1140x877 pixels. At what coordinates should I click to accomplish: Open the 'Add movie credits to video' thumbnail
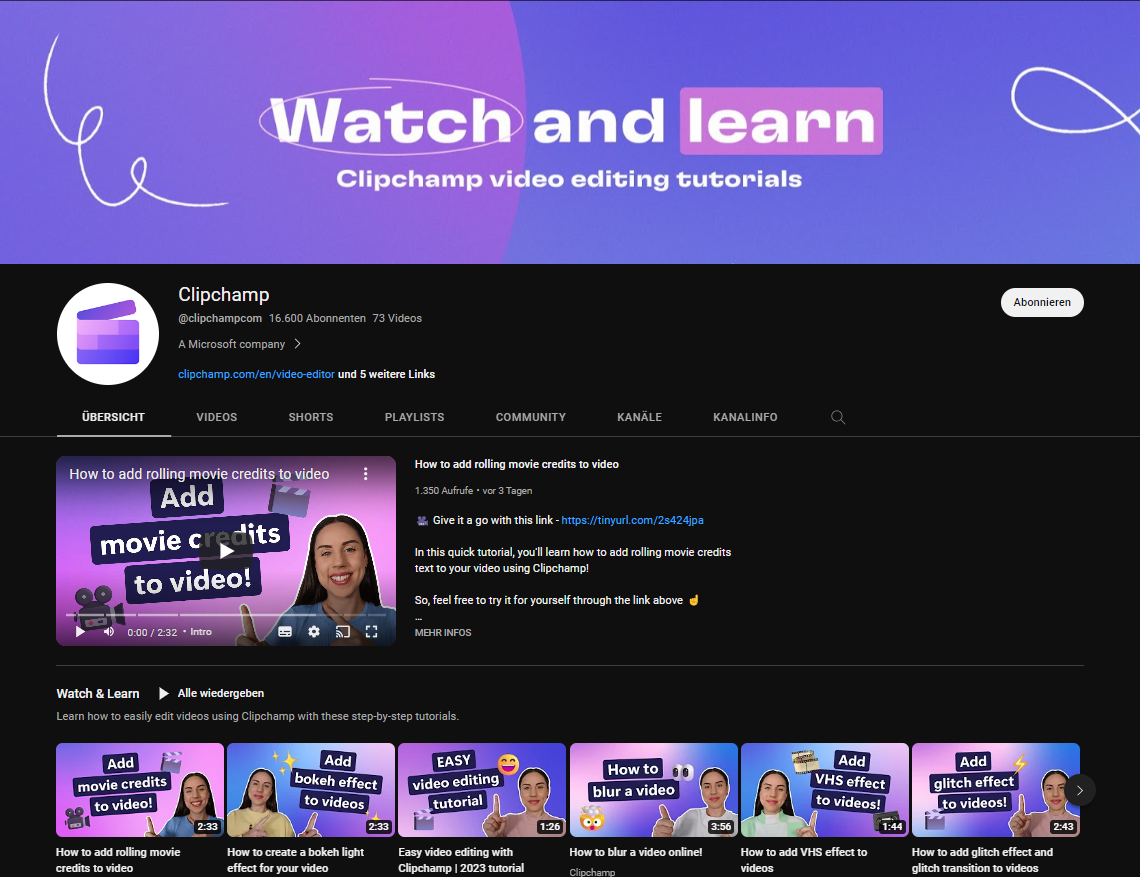point(140,790)
